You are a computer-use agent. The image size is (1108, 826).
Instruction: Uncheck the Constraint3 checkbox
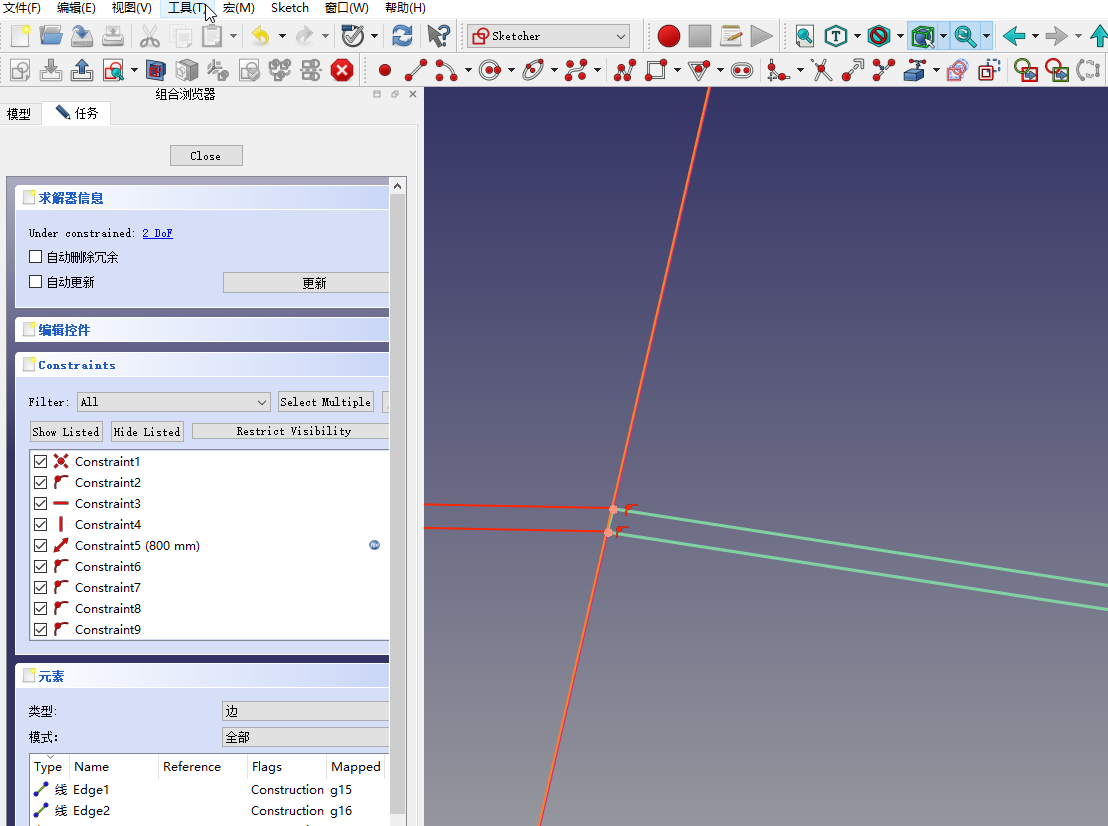pos(40,504)
